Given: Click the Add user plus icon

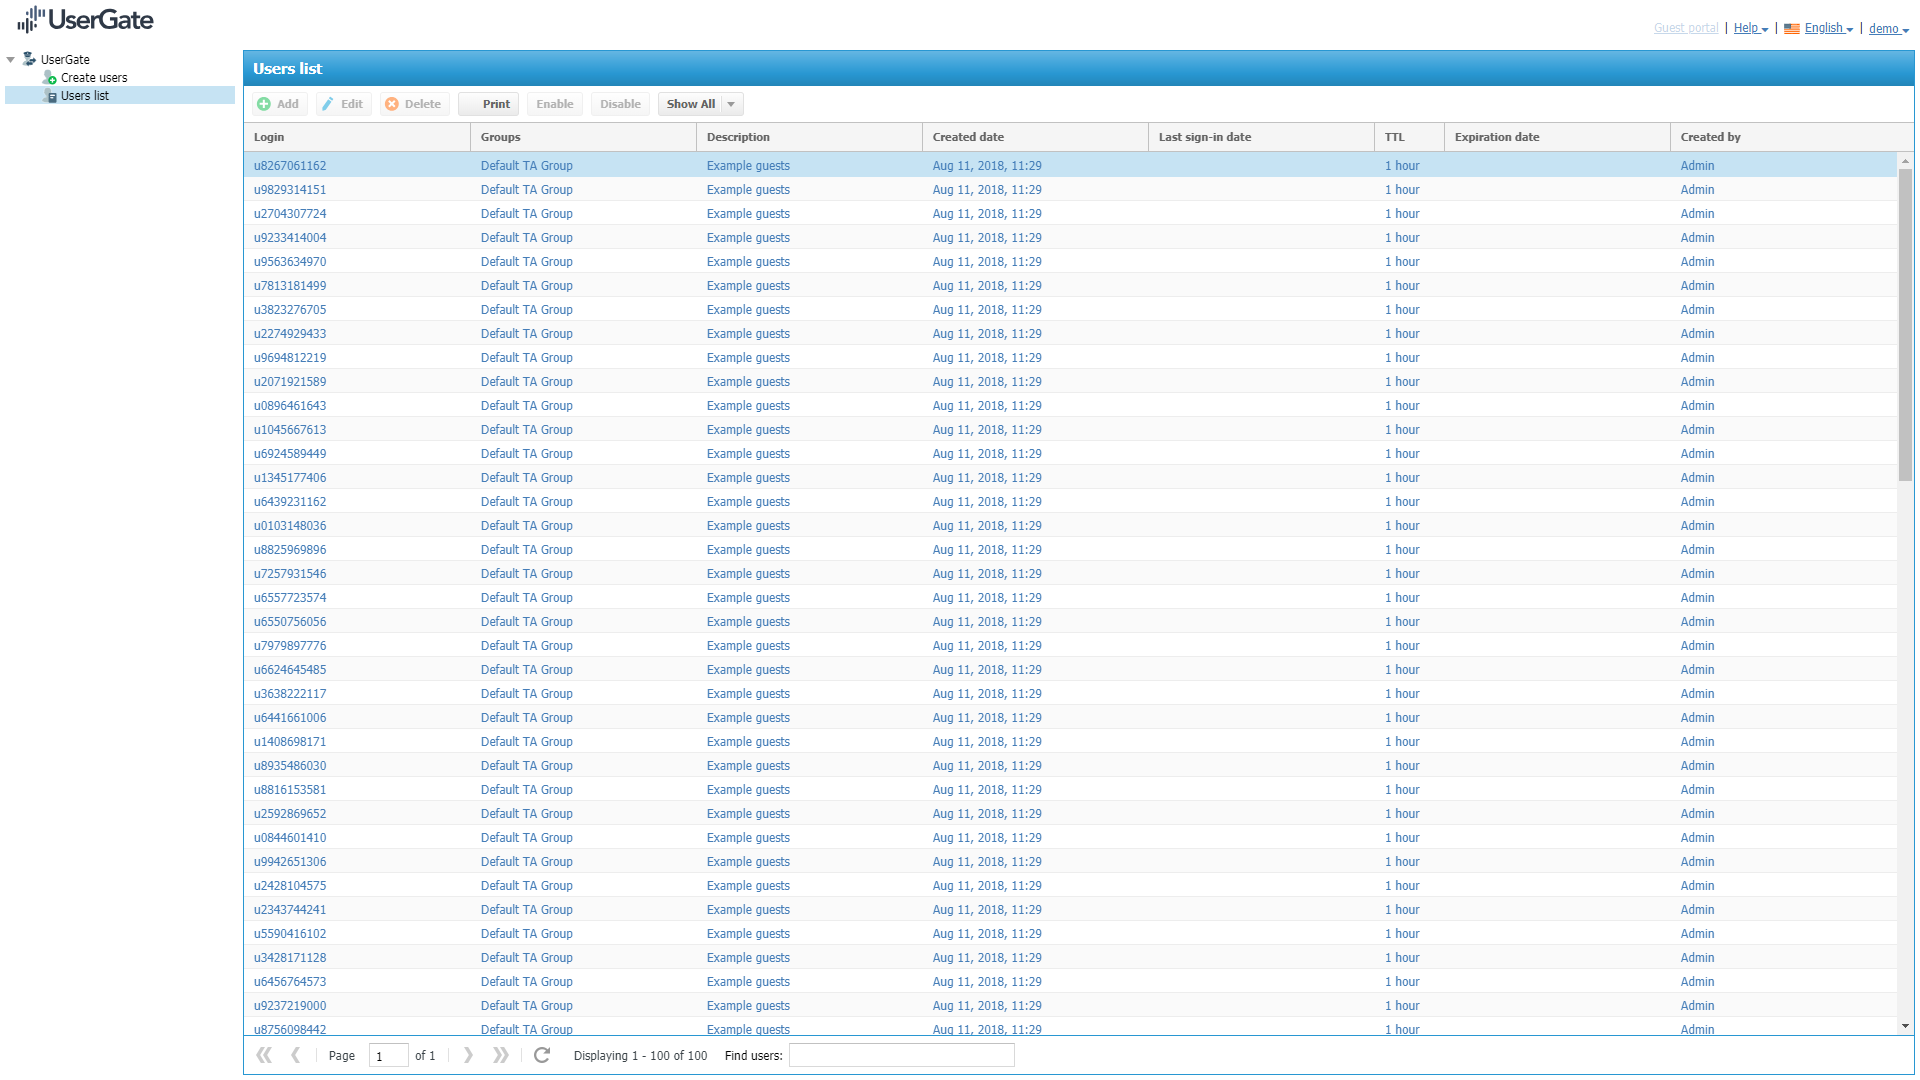Looking at the screenshot, I should point(264,104).
